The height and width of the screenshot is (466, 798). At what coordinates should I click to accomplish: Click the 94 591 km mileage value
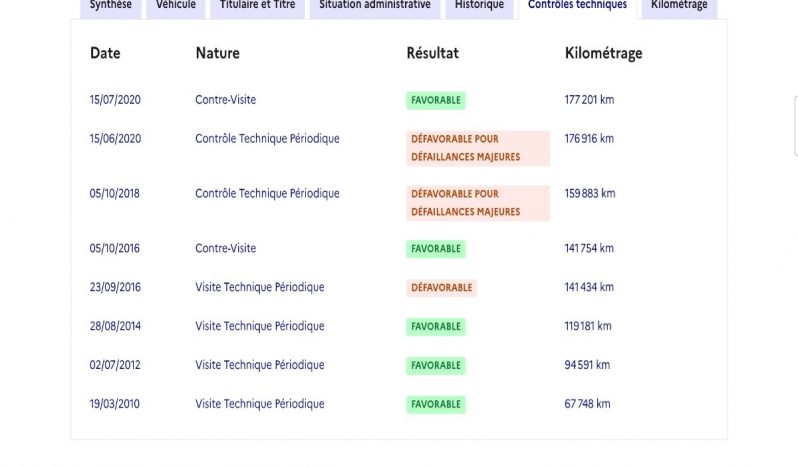pos(587,365)
